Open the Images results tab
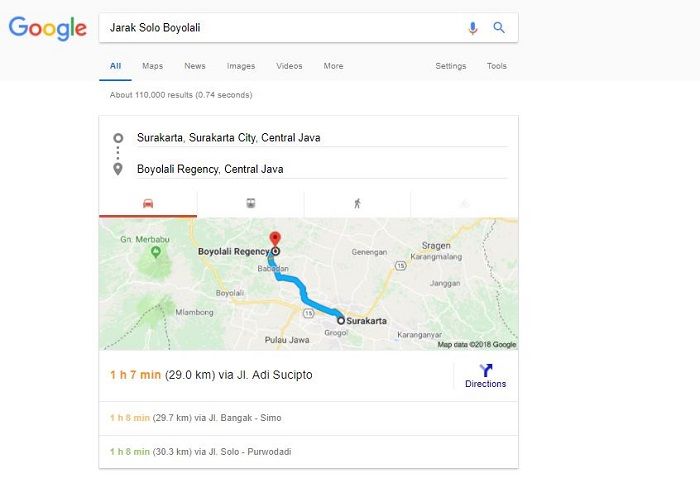 pos(241,66)
